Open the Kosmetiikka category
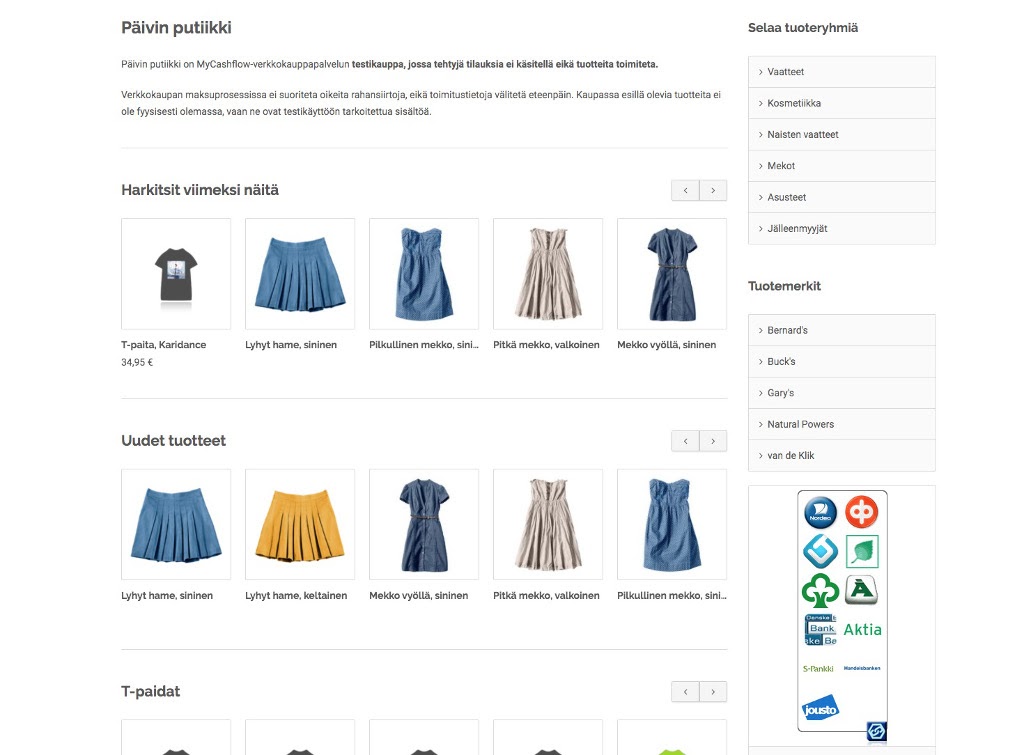Viewport: 1024px width, 755px height. pos(842,103)
